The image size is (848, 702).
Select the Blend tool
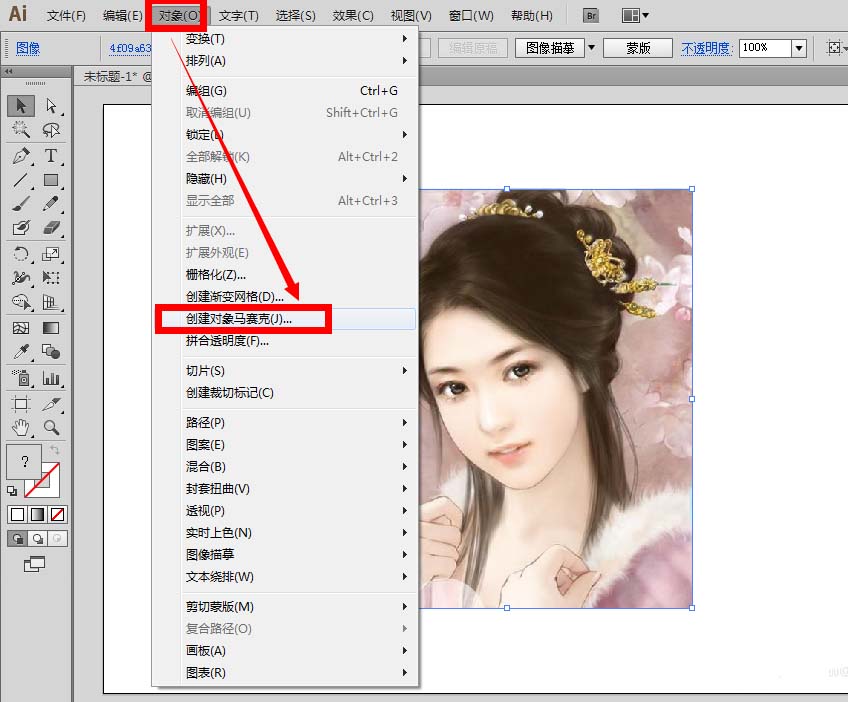(x=51, y=352)
